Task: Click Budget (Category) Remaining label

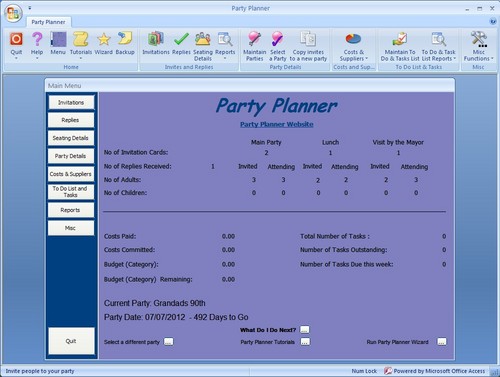Action: (x=148, y=279)
